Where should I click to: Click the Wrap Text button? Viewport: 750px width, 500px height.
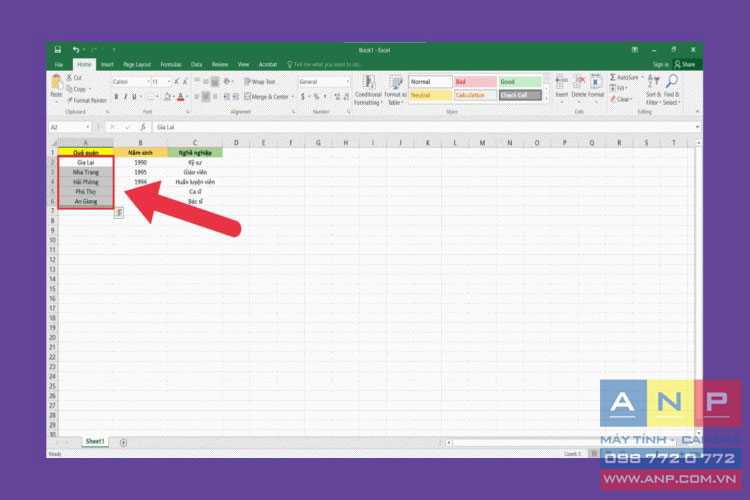tap(260, 82)
